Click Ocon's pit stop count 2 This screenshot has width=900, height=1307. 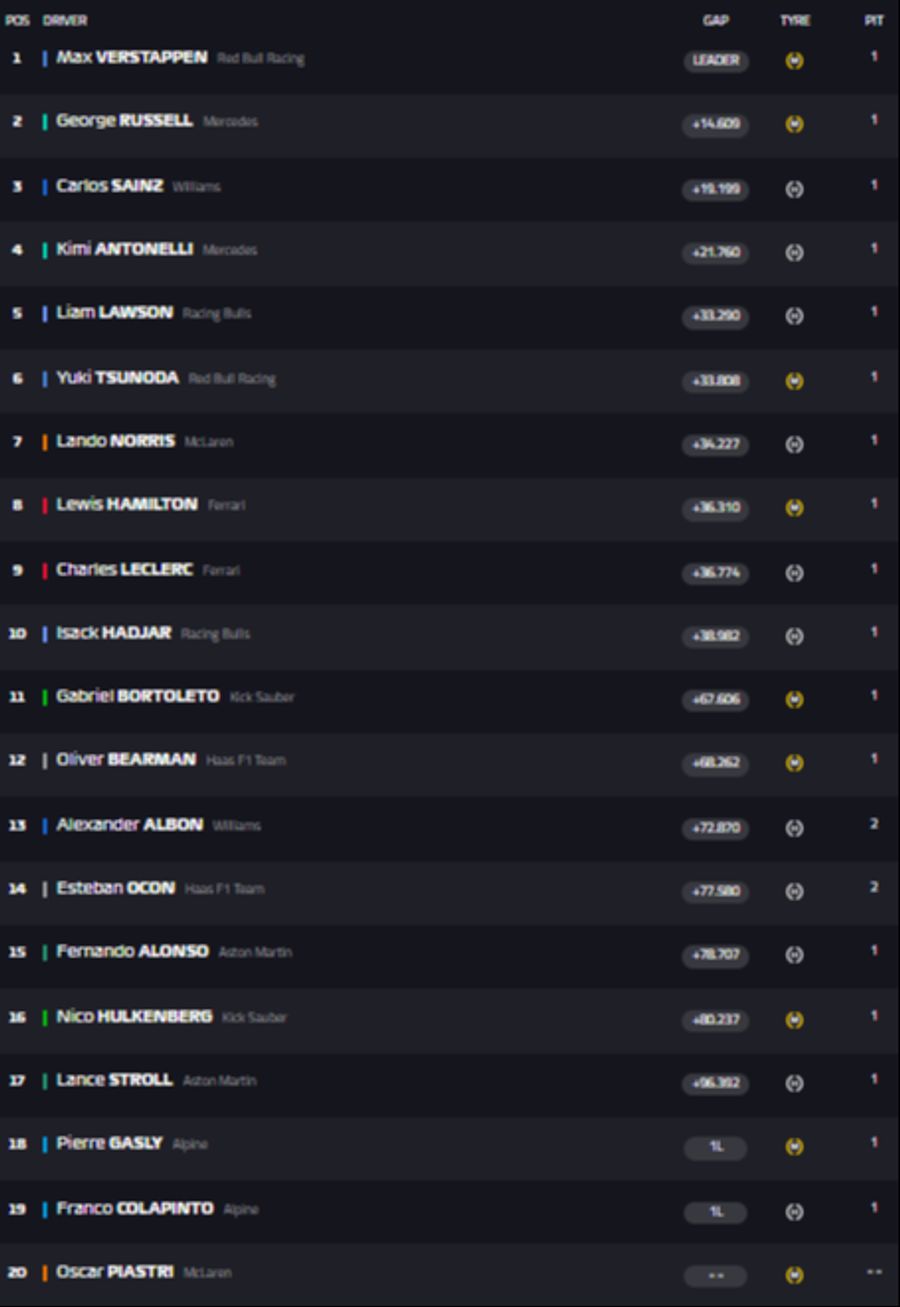tap(874, 888)
